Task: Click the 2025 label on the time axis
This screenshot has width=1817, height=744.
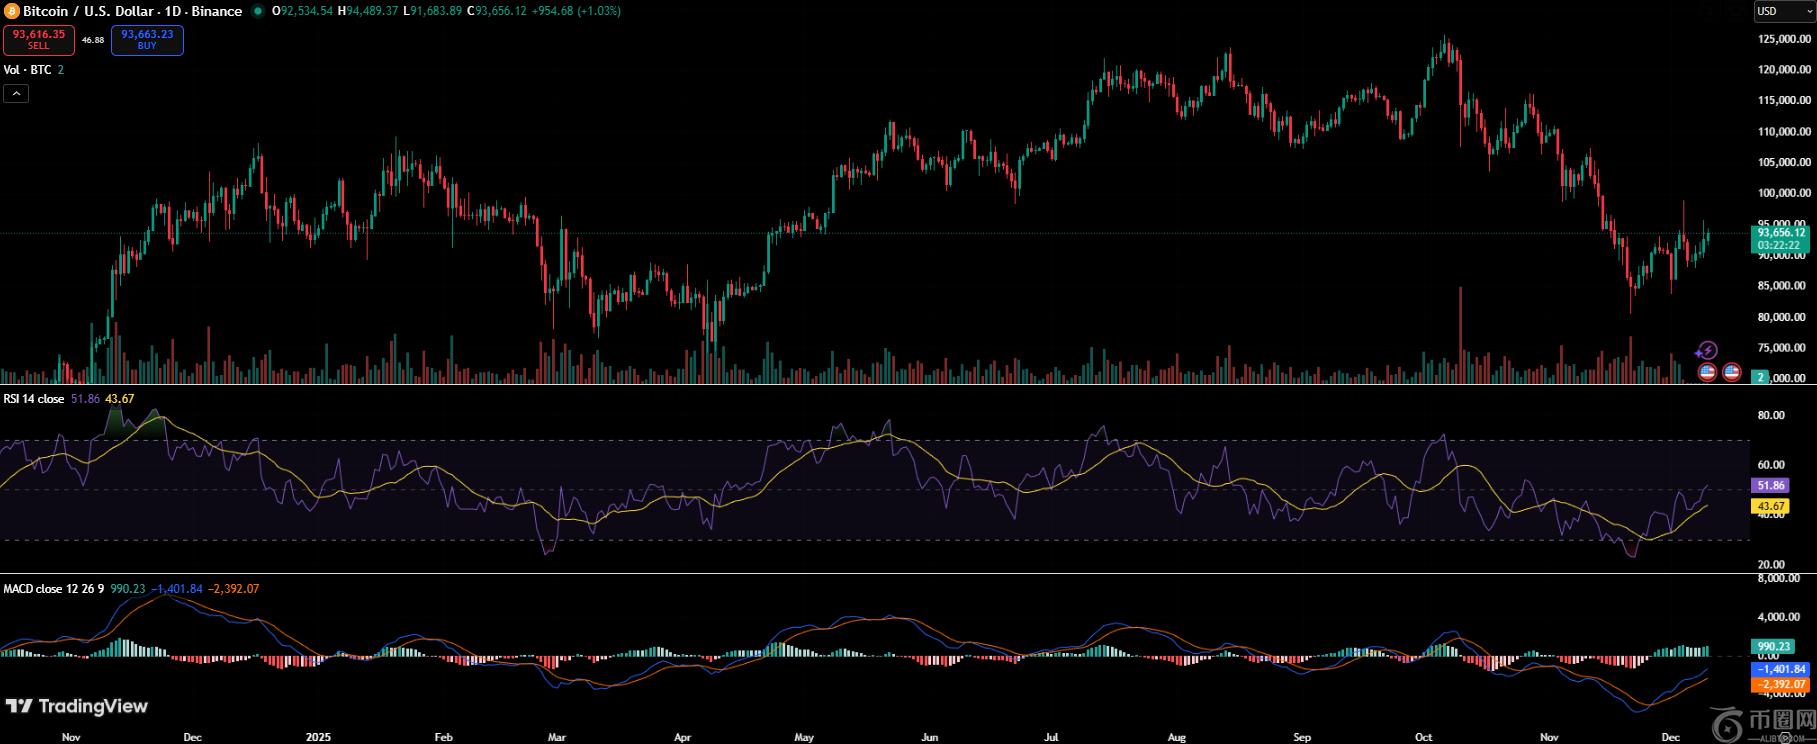Action: click(318, 737)
